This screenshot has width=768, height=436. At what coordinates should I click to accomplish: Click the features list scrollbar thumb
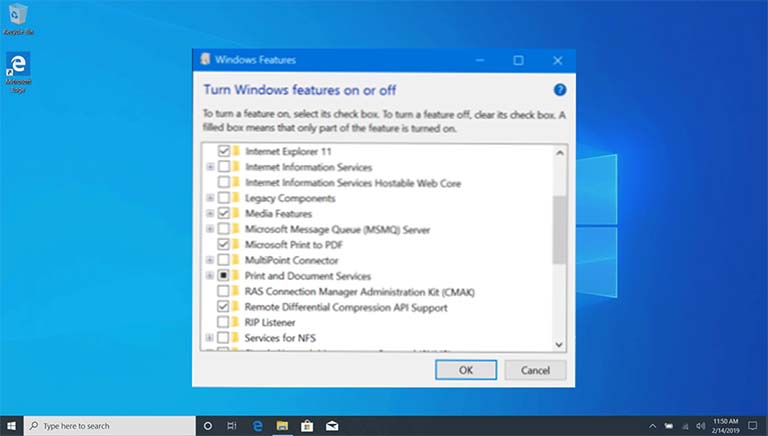[x=559, y=229]
